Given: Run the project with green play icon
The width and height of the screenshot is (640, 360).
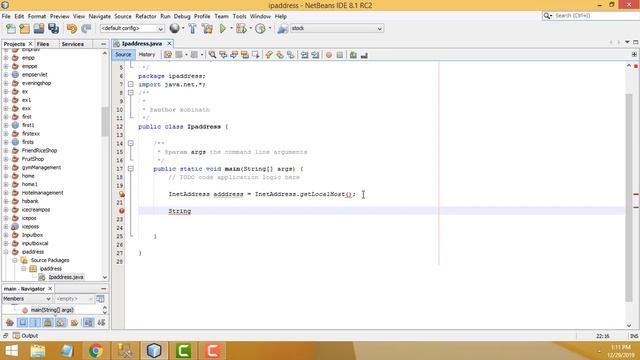Looking at the screenshot, I should click(223, 29).
